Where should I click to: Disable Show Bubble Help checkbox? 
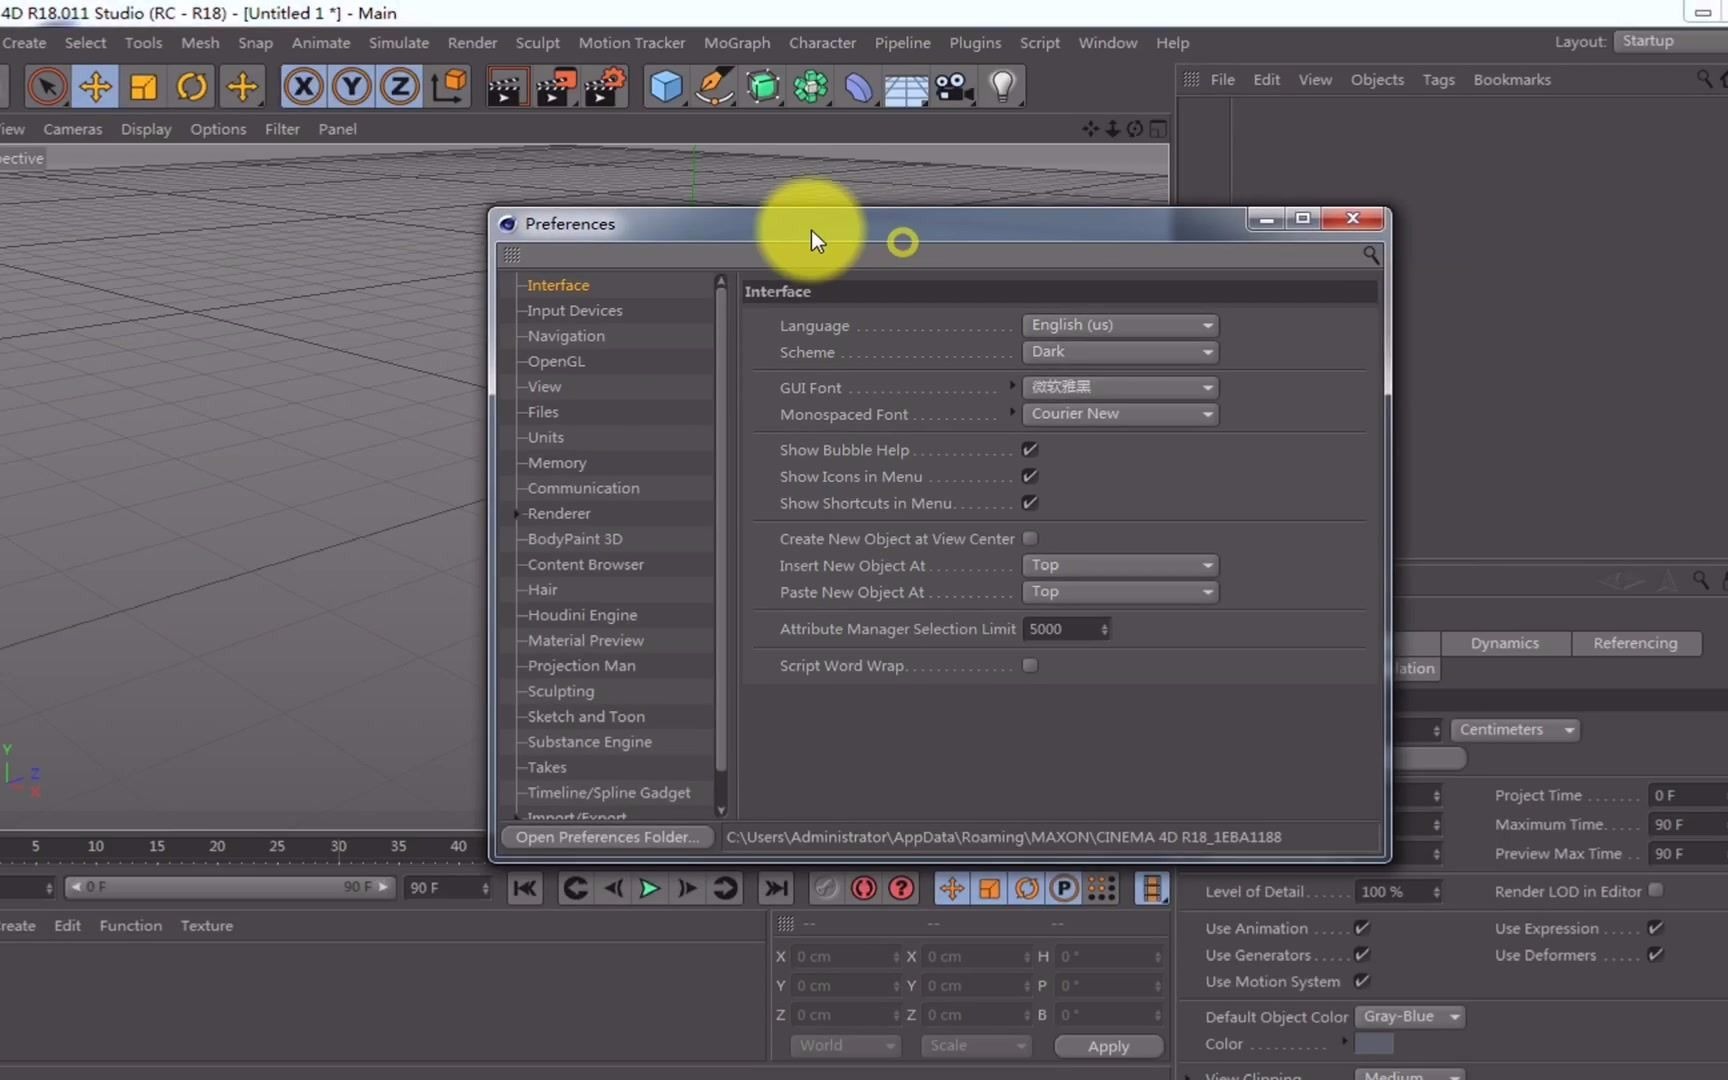pos(1030,450)
